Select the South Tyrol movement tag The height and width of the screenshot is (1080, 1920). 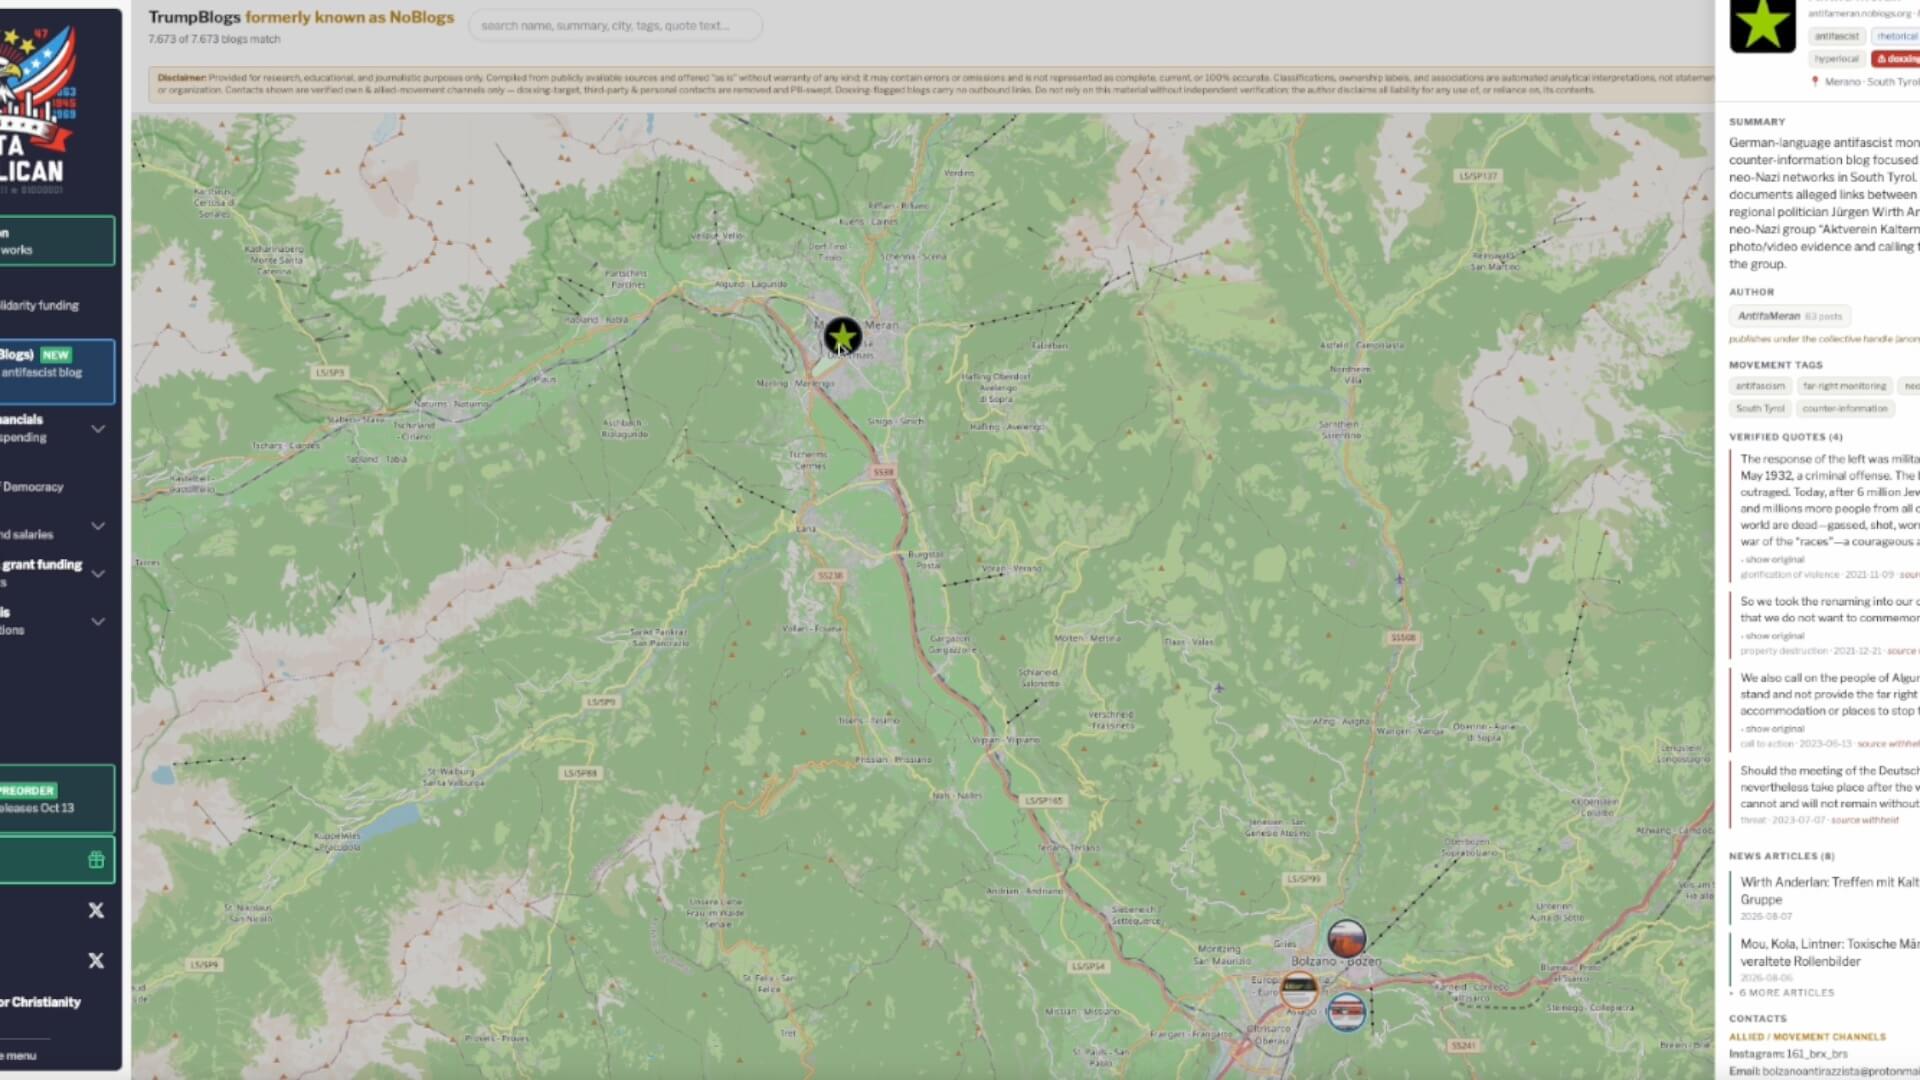coord(1760,409)
